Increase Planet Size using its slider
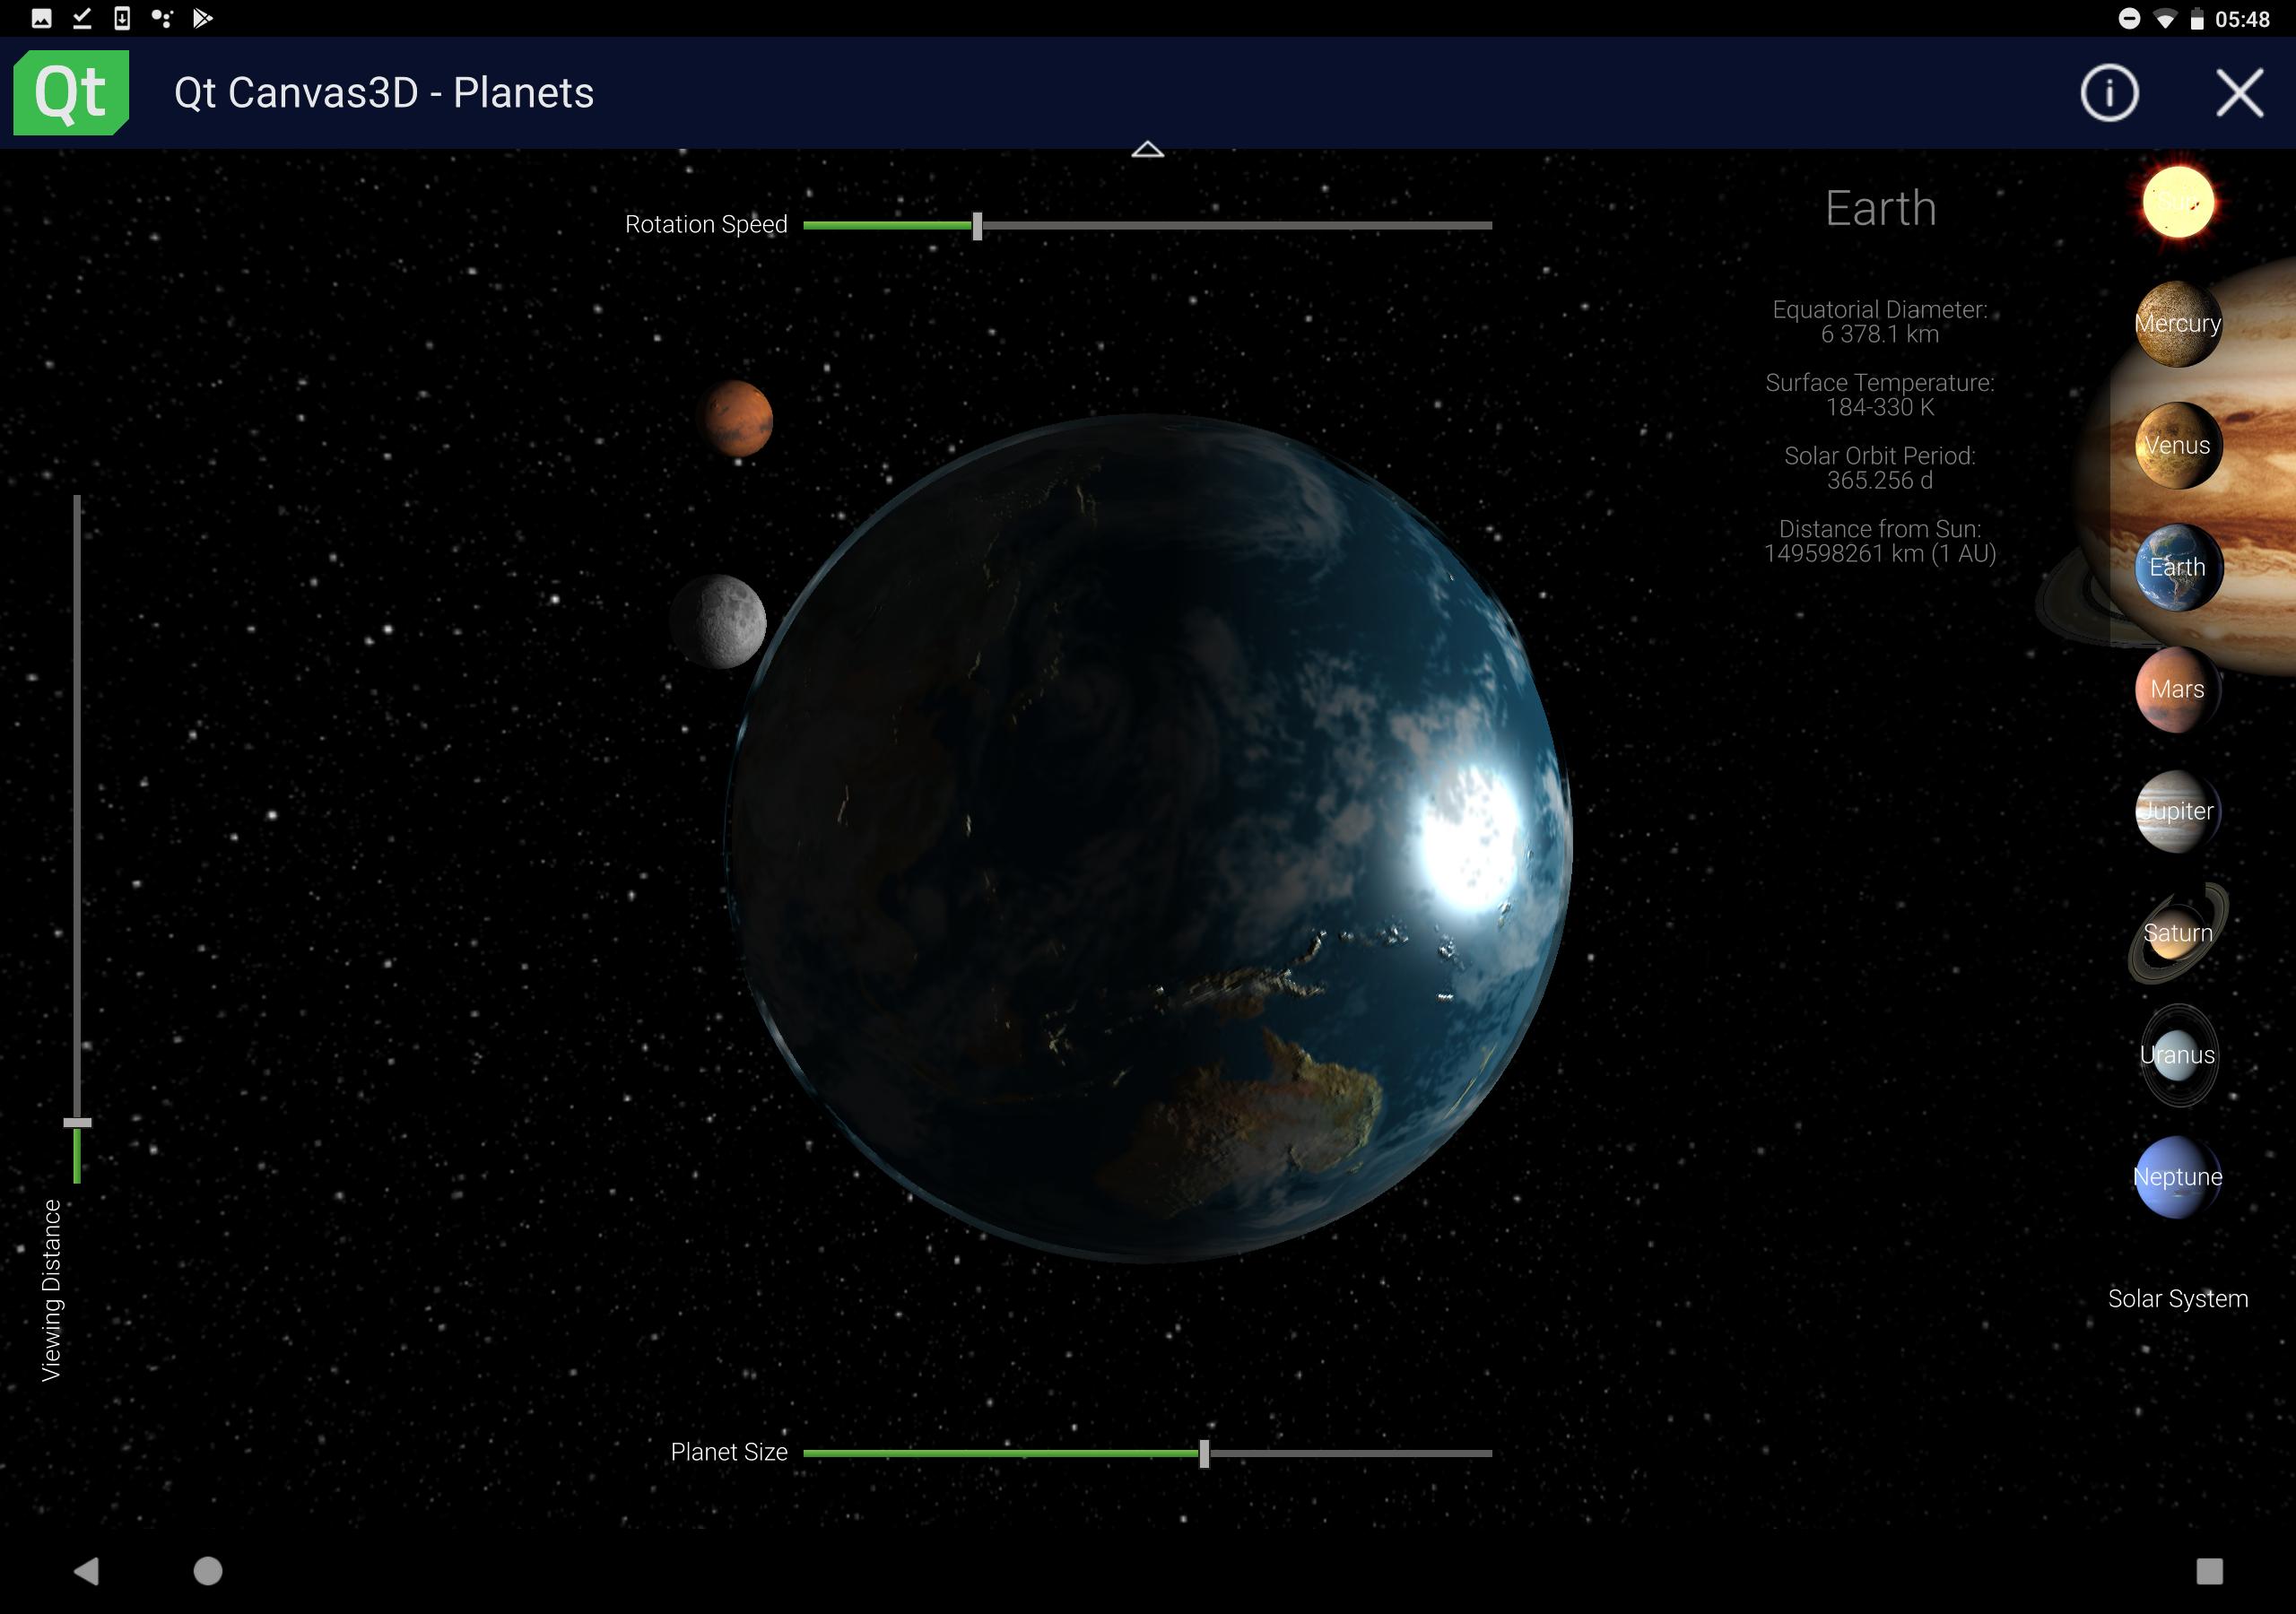Image resolution: width=2296 pixels, height=1614 pixels. pyautogui.click(x=1204, y=1451)
